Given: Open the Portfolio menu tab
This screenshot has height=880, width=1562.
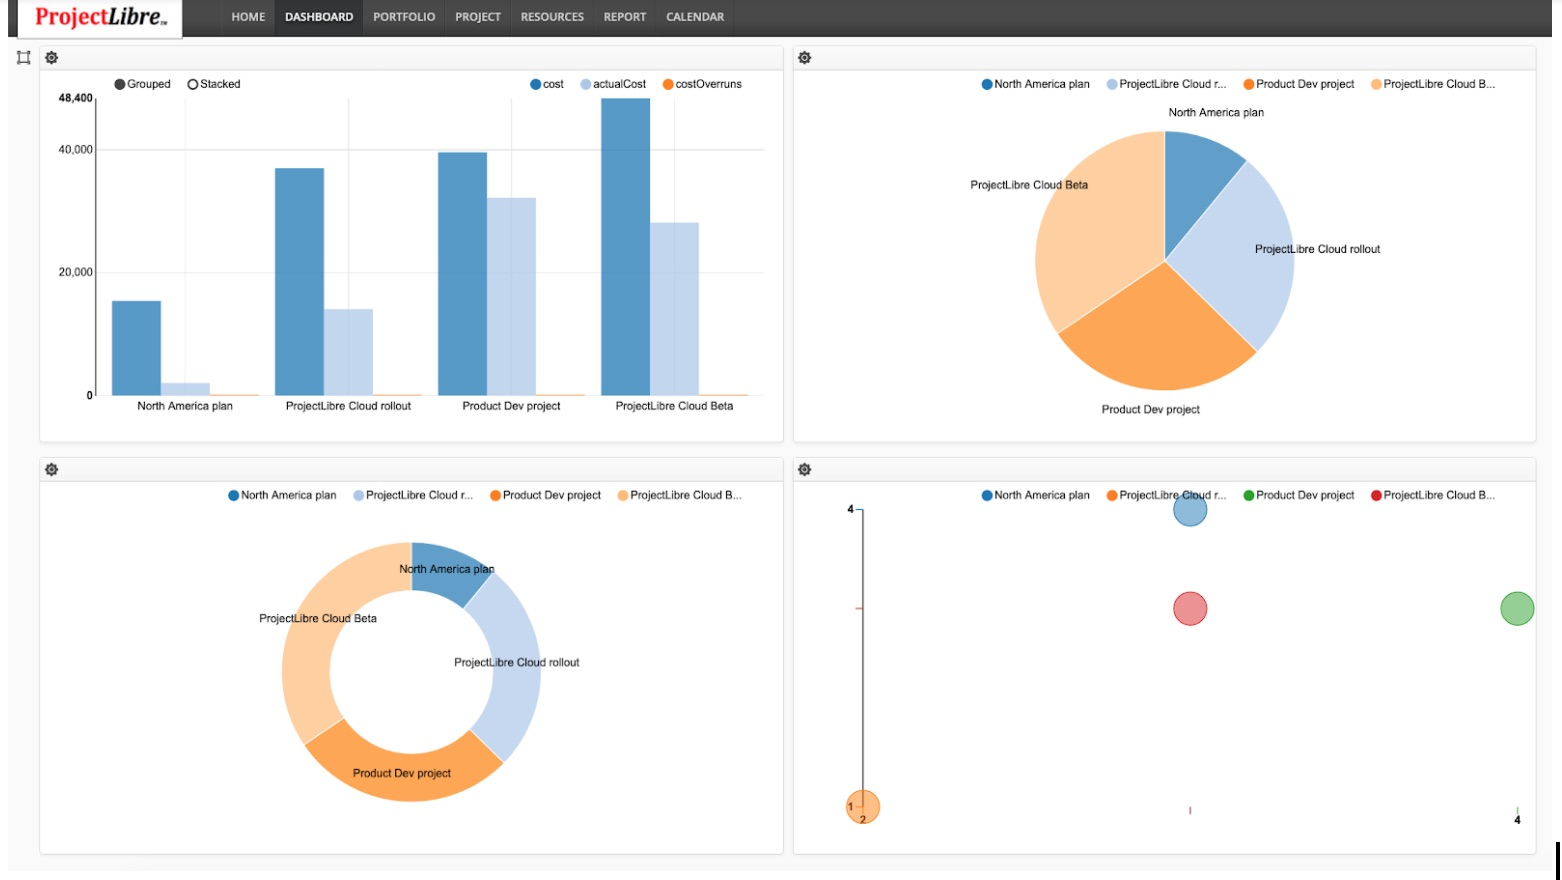Looking at the screenshot, I should (x=404, y=17).
